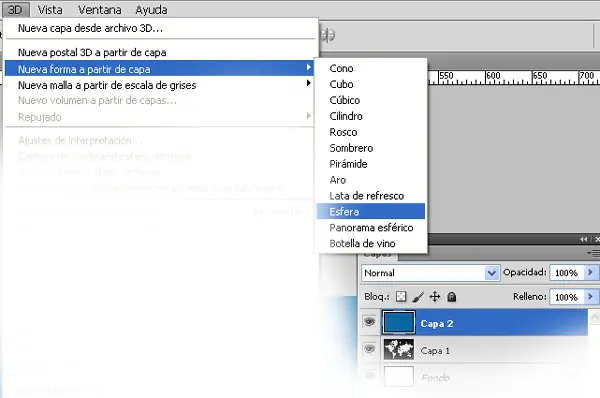This screenshot has width=600, height=398.
Task: Open layers panel options menu icon
Action: click(x=594, y=253)
